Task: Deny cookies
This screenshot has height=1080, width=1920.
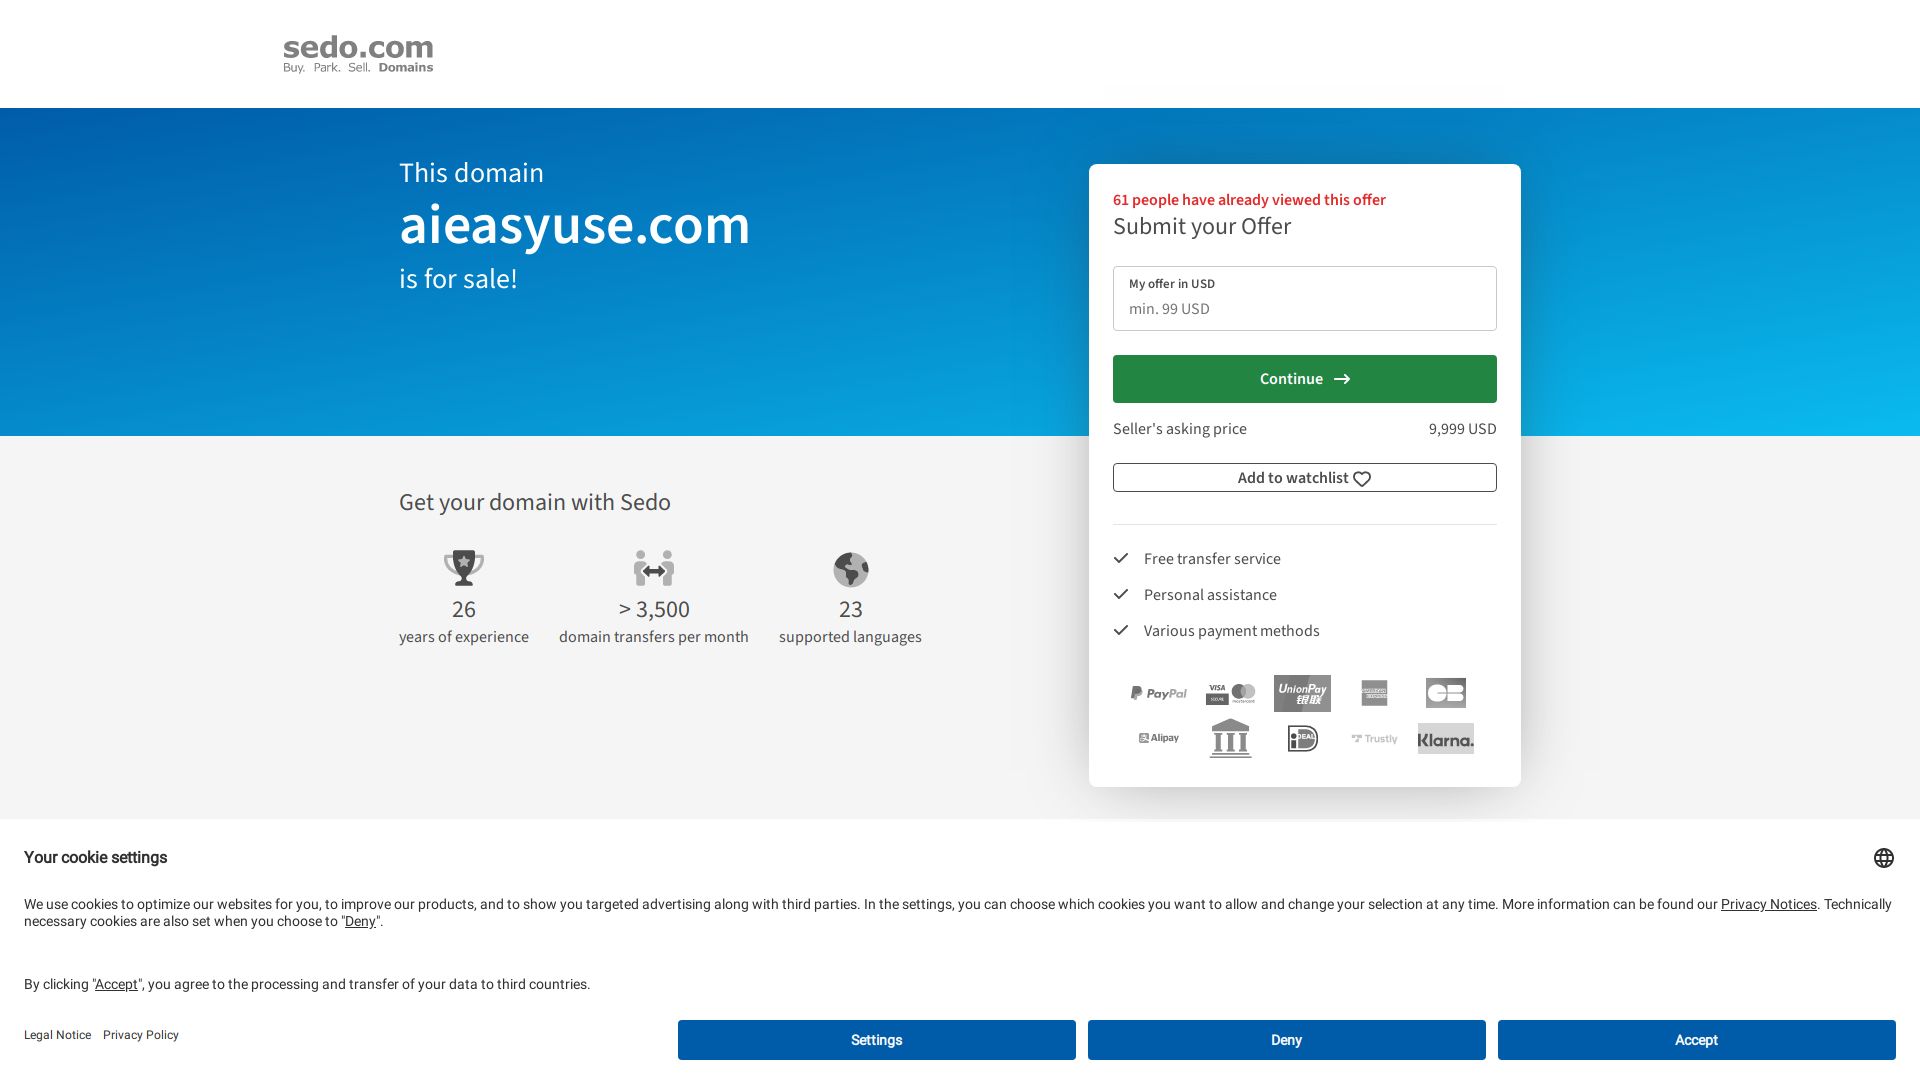Action: point(1286,1040)
